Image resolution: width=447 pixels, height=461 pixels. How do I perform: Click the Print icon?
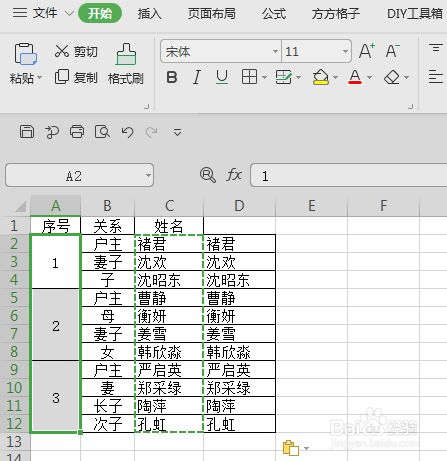tap(77, 131)
